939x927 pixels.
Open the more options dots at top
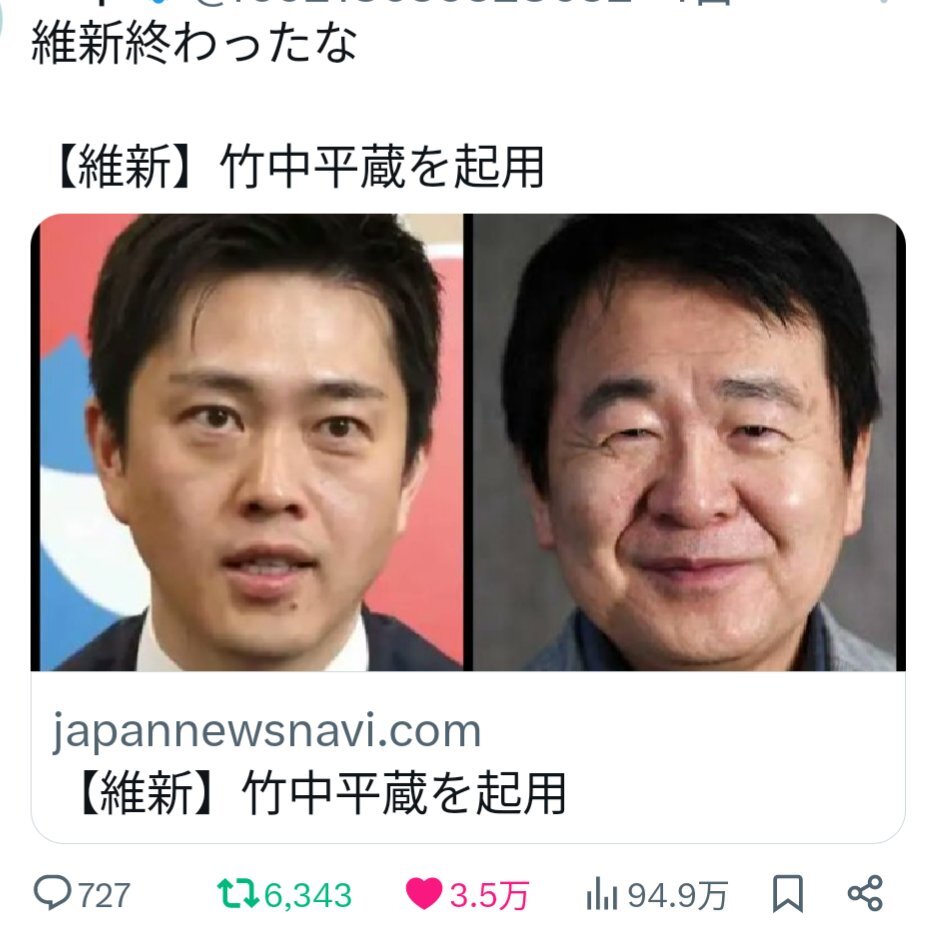pyautogui.click(x=884, y=3)
